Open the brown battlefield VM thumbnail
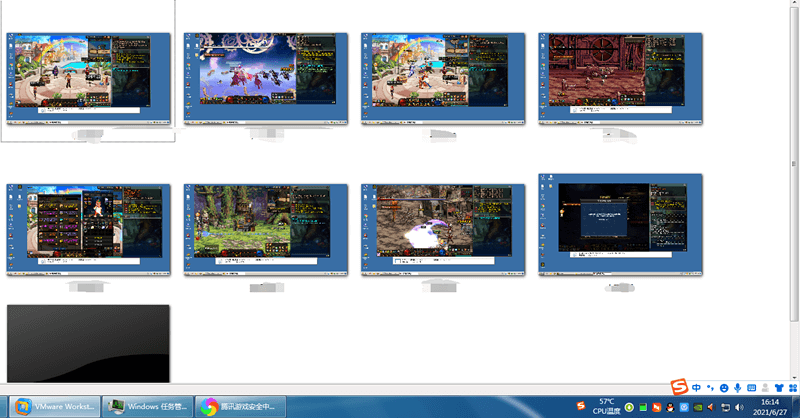The image size is (800, 418). click(x=443, y=230)
